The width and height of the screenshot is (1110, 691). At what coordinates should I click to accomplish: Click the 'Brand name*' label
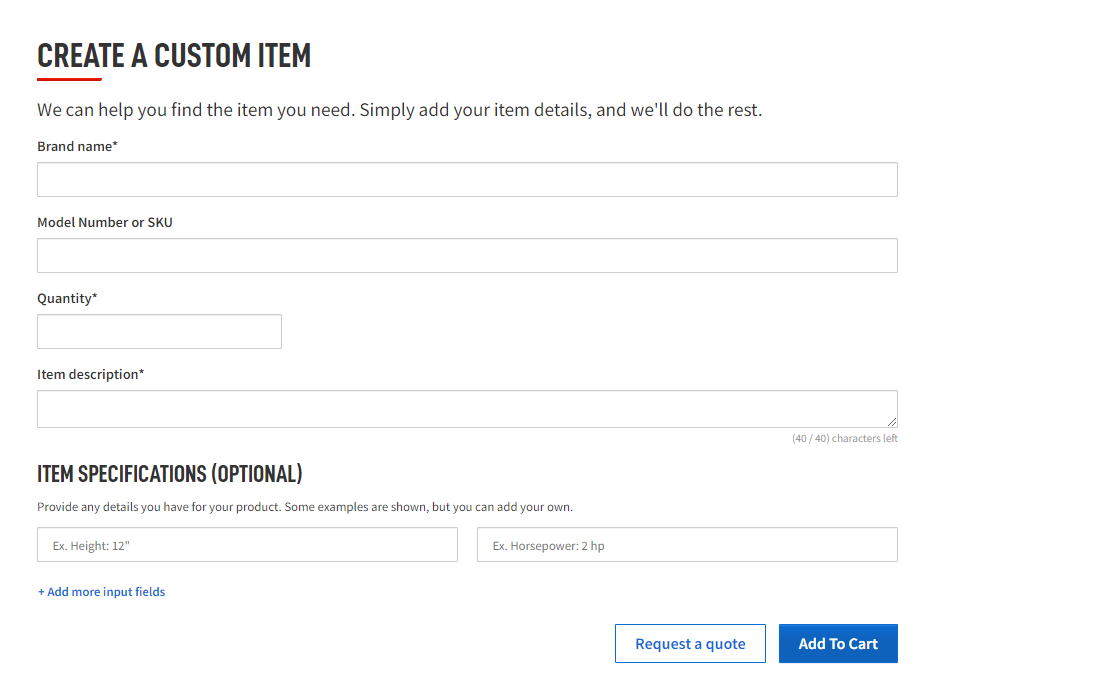(77, 147)
